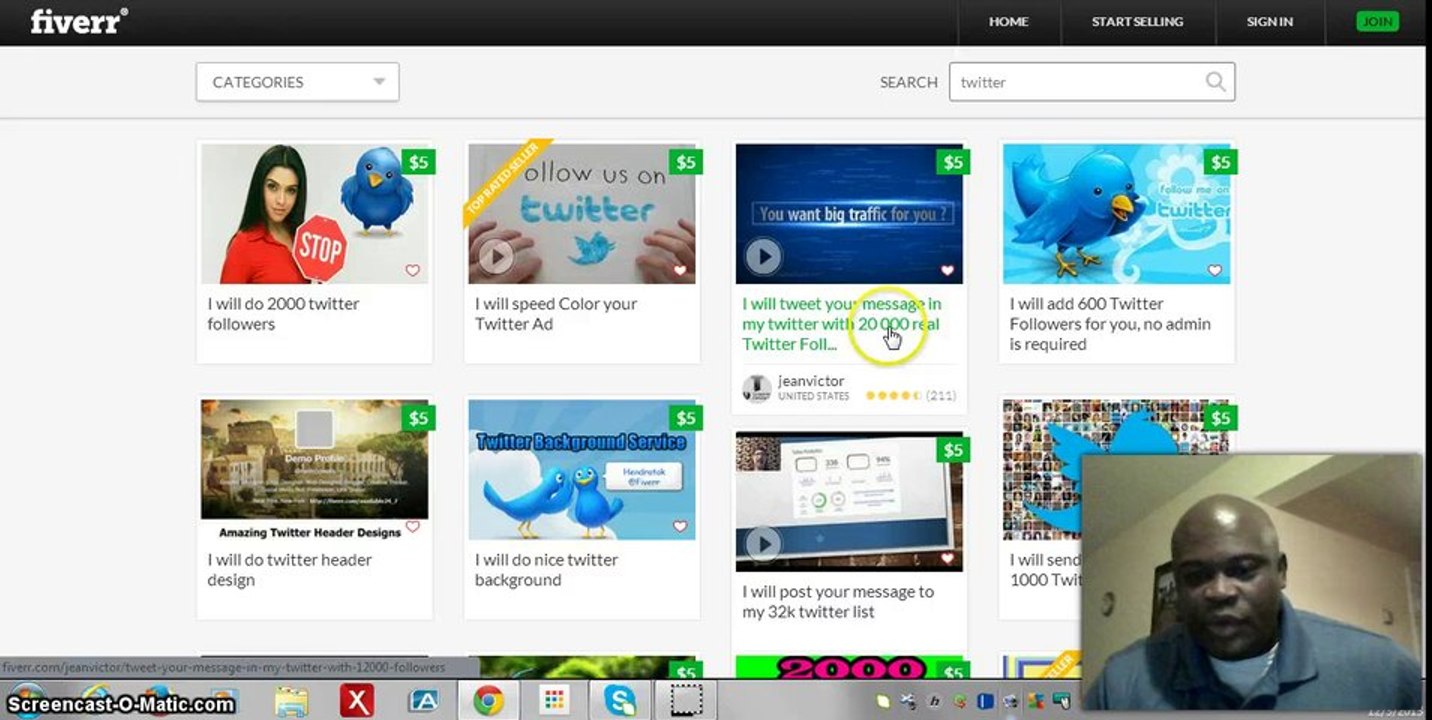
Task: Play the '32k twitter list' gig video
Action: (763, 544)
